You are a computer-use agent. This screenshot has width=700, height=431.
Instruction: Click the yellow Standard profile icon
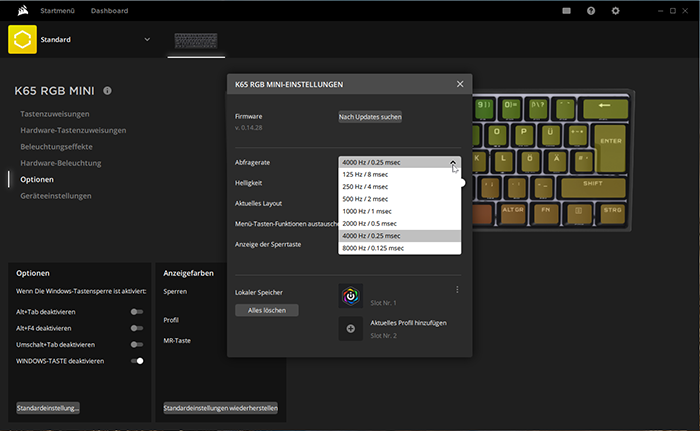(x=22, y=39)
